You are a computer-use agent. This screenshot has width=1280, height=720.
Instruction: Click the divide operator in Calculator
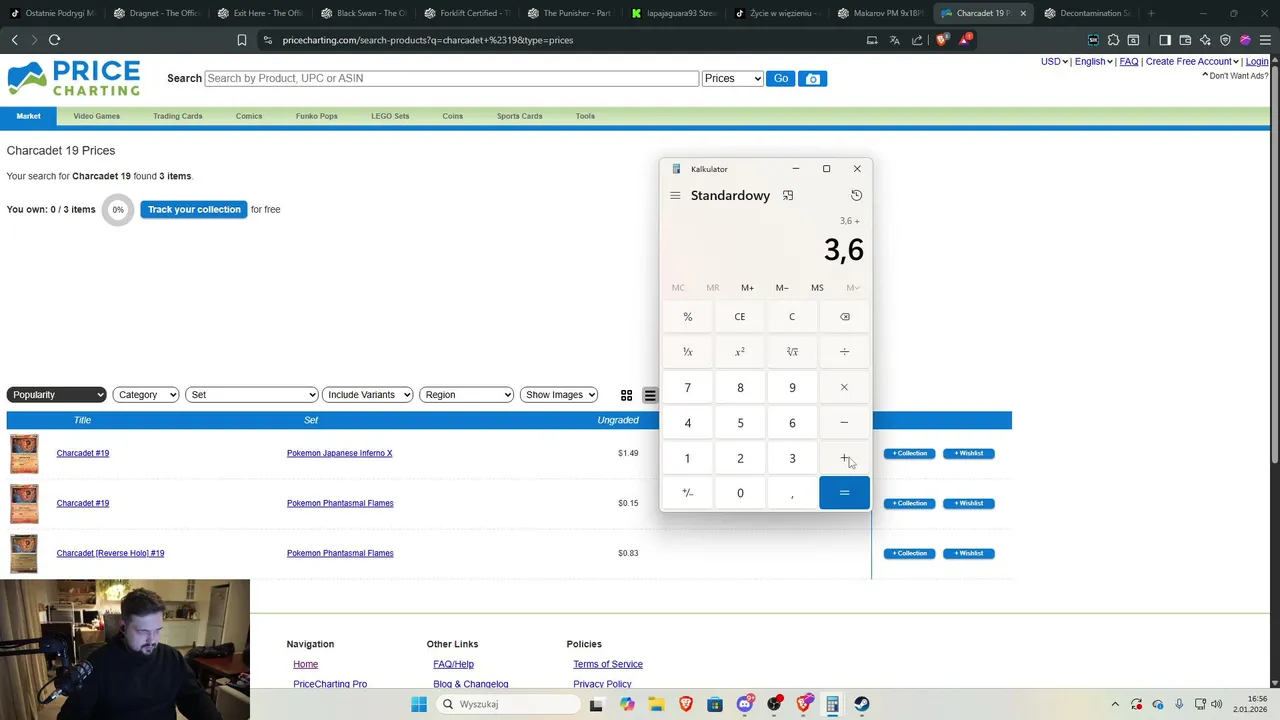coord(844,352)
